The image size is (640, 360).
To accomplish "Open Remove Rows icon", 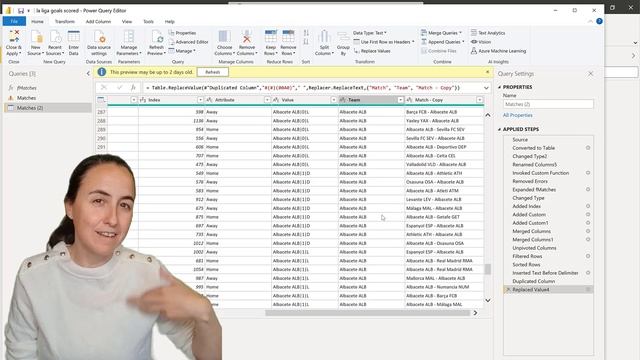I will coord(288,37).
